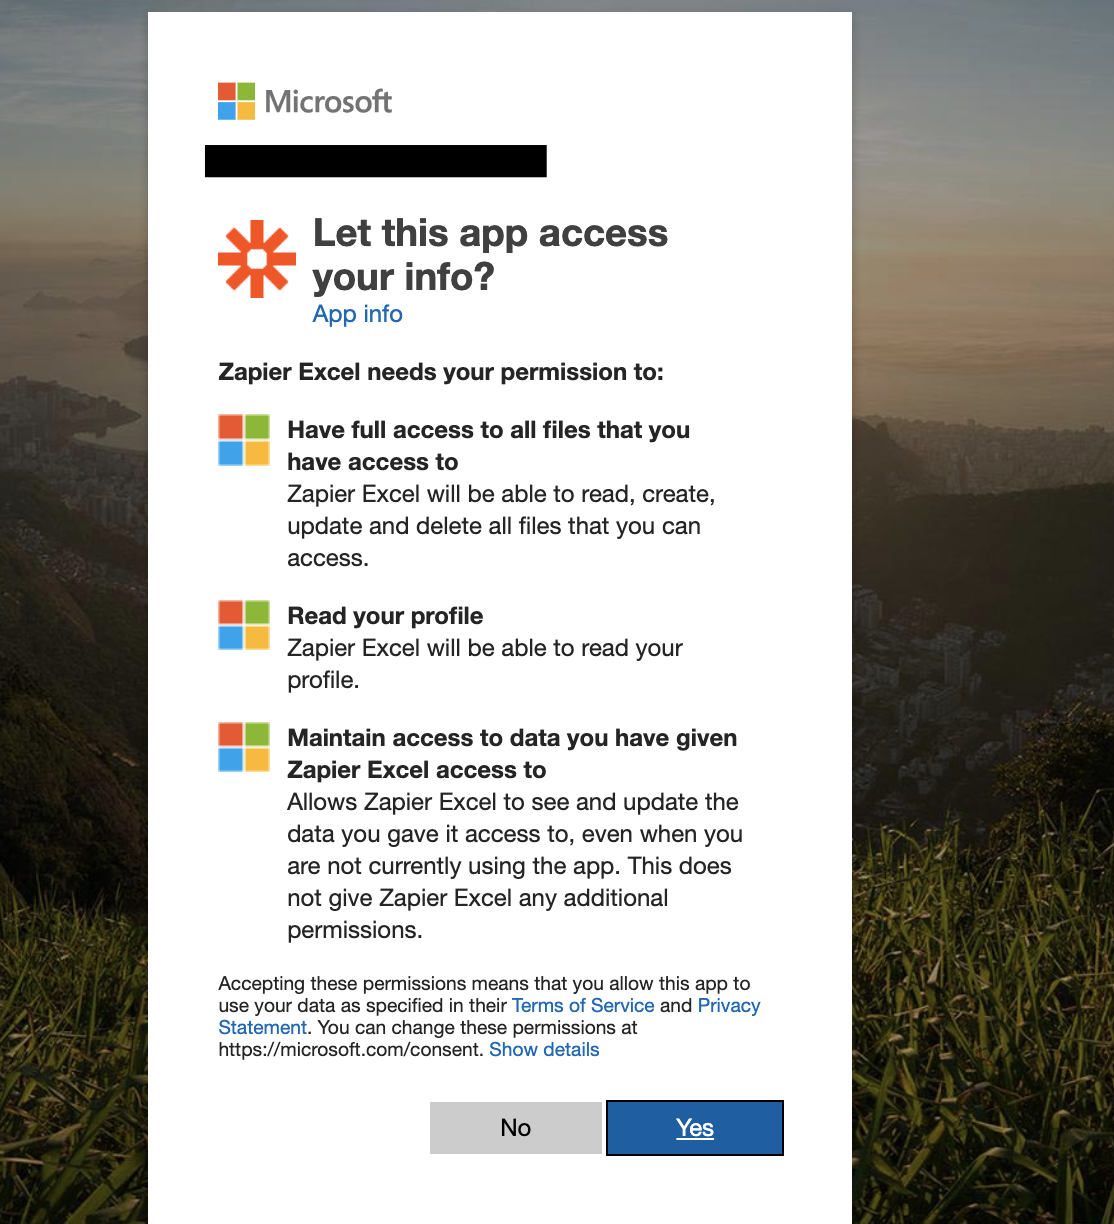Open the App info link
Image resolution: width=1114 pixels, height=1224 pixels.
point(357,314)
